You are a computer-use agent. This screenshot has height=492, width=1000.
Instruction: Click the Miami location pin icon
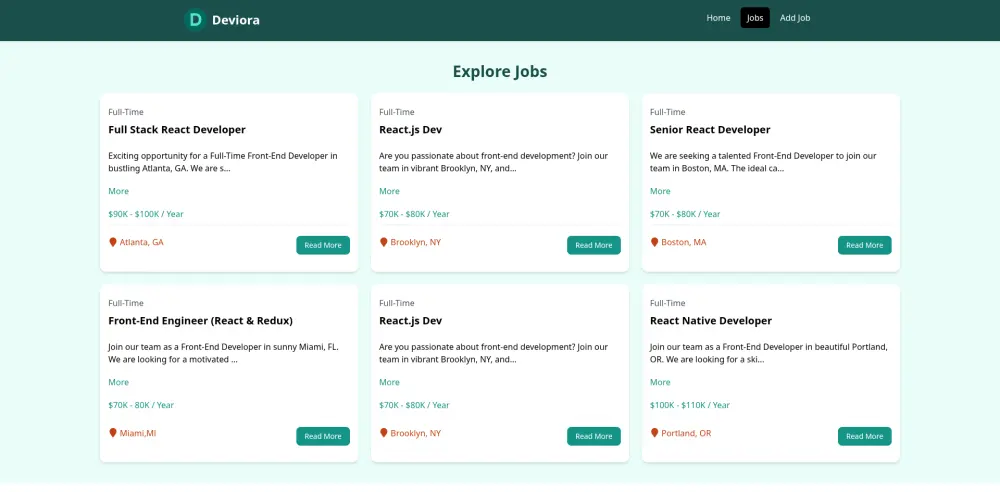pyautogui.click(x=113, y=433)
